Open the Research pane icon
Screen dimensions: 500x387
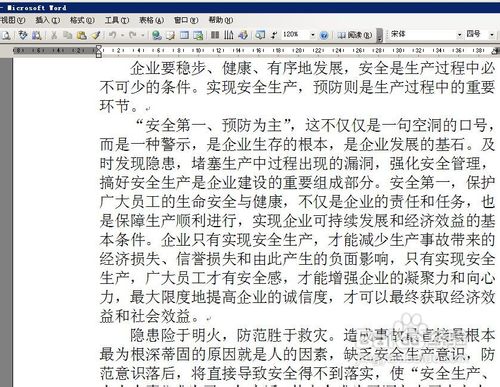click(36, 35)
